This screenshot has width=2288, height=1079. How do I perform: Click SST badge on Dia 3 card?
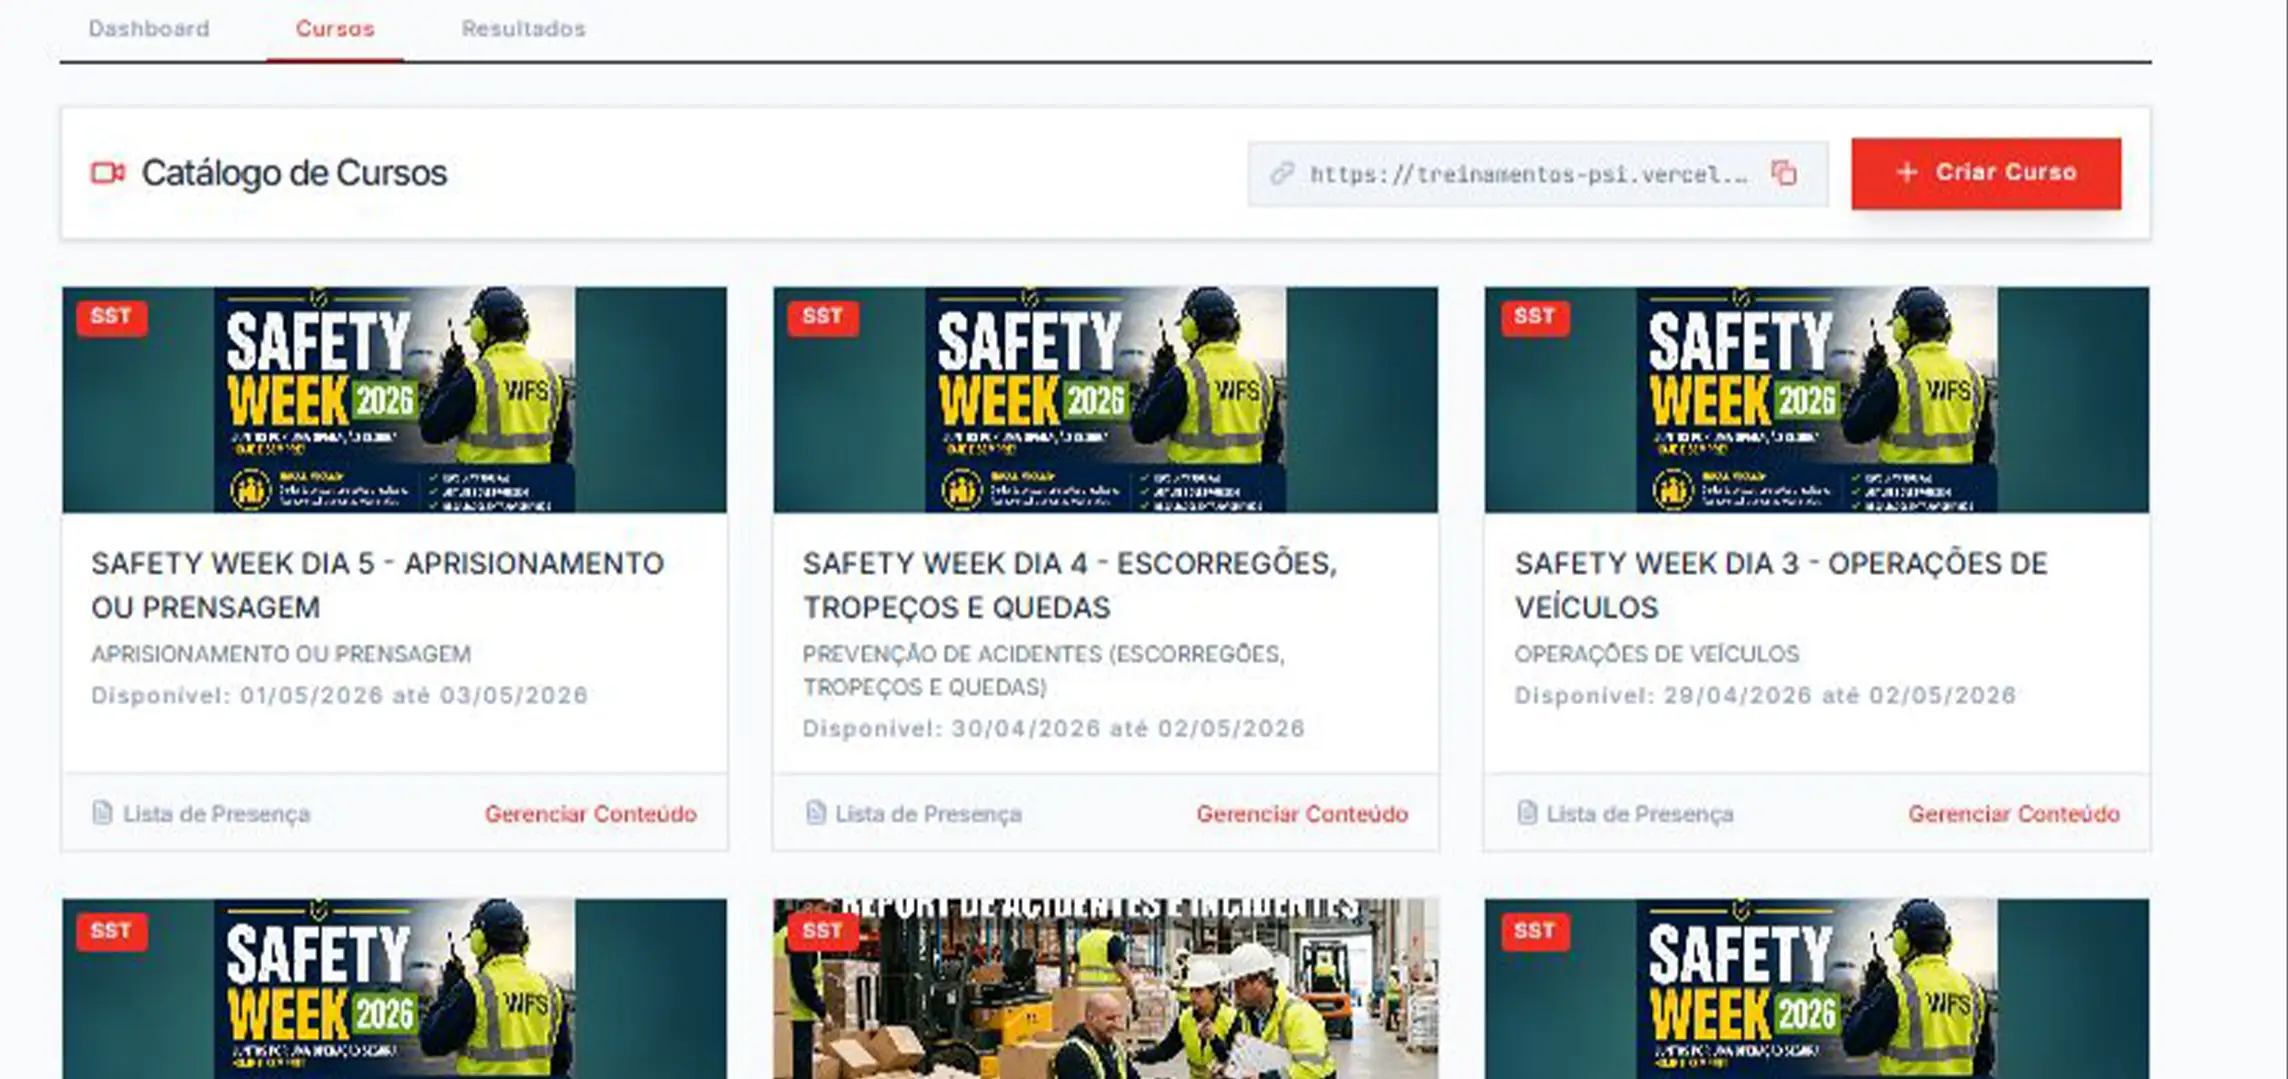[x=1535, y=317]
